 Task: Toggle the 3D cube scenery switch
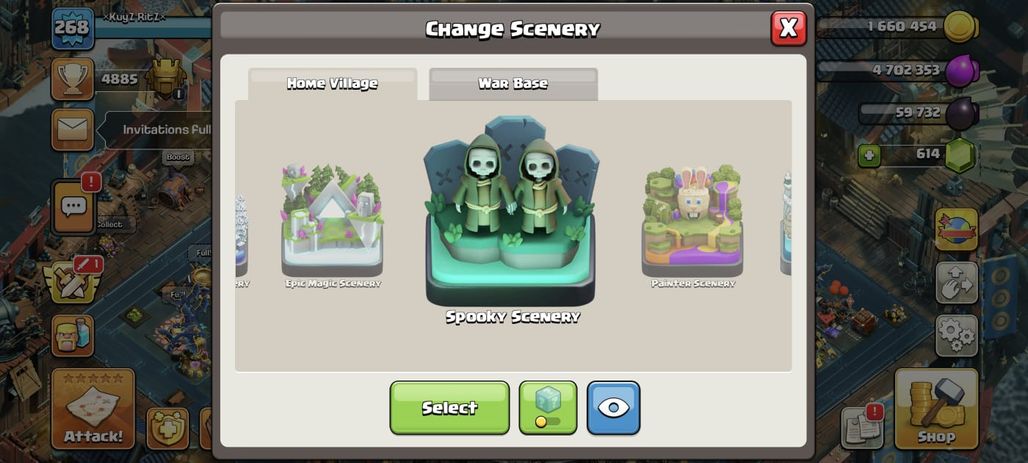548,407
